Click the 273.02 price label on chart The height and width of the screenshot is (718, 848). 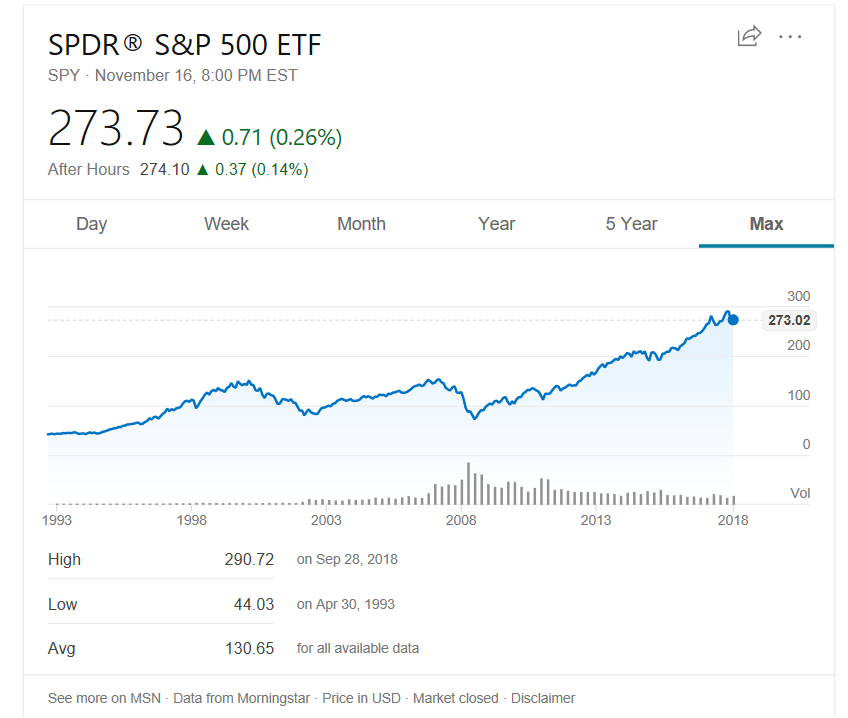(789, 321)
